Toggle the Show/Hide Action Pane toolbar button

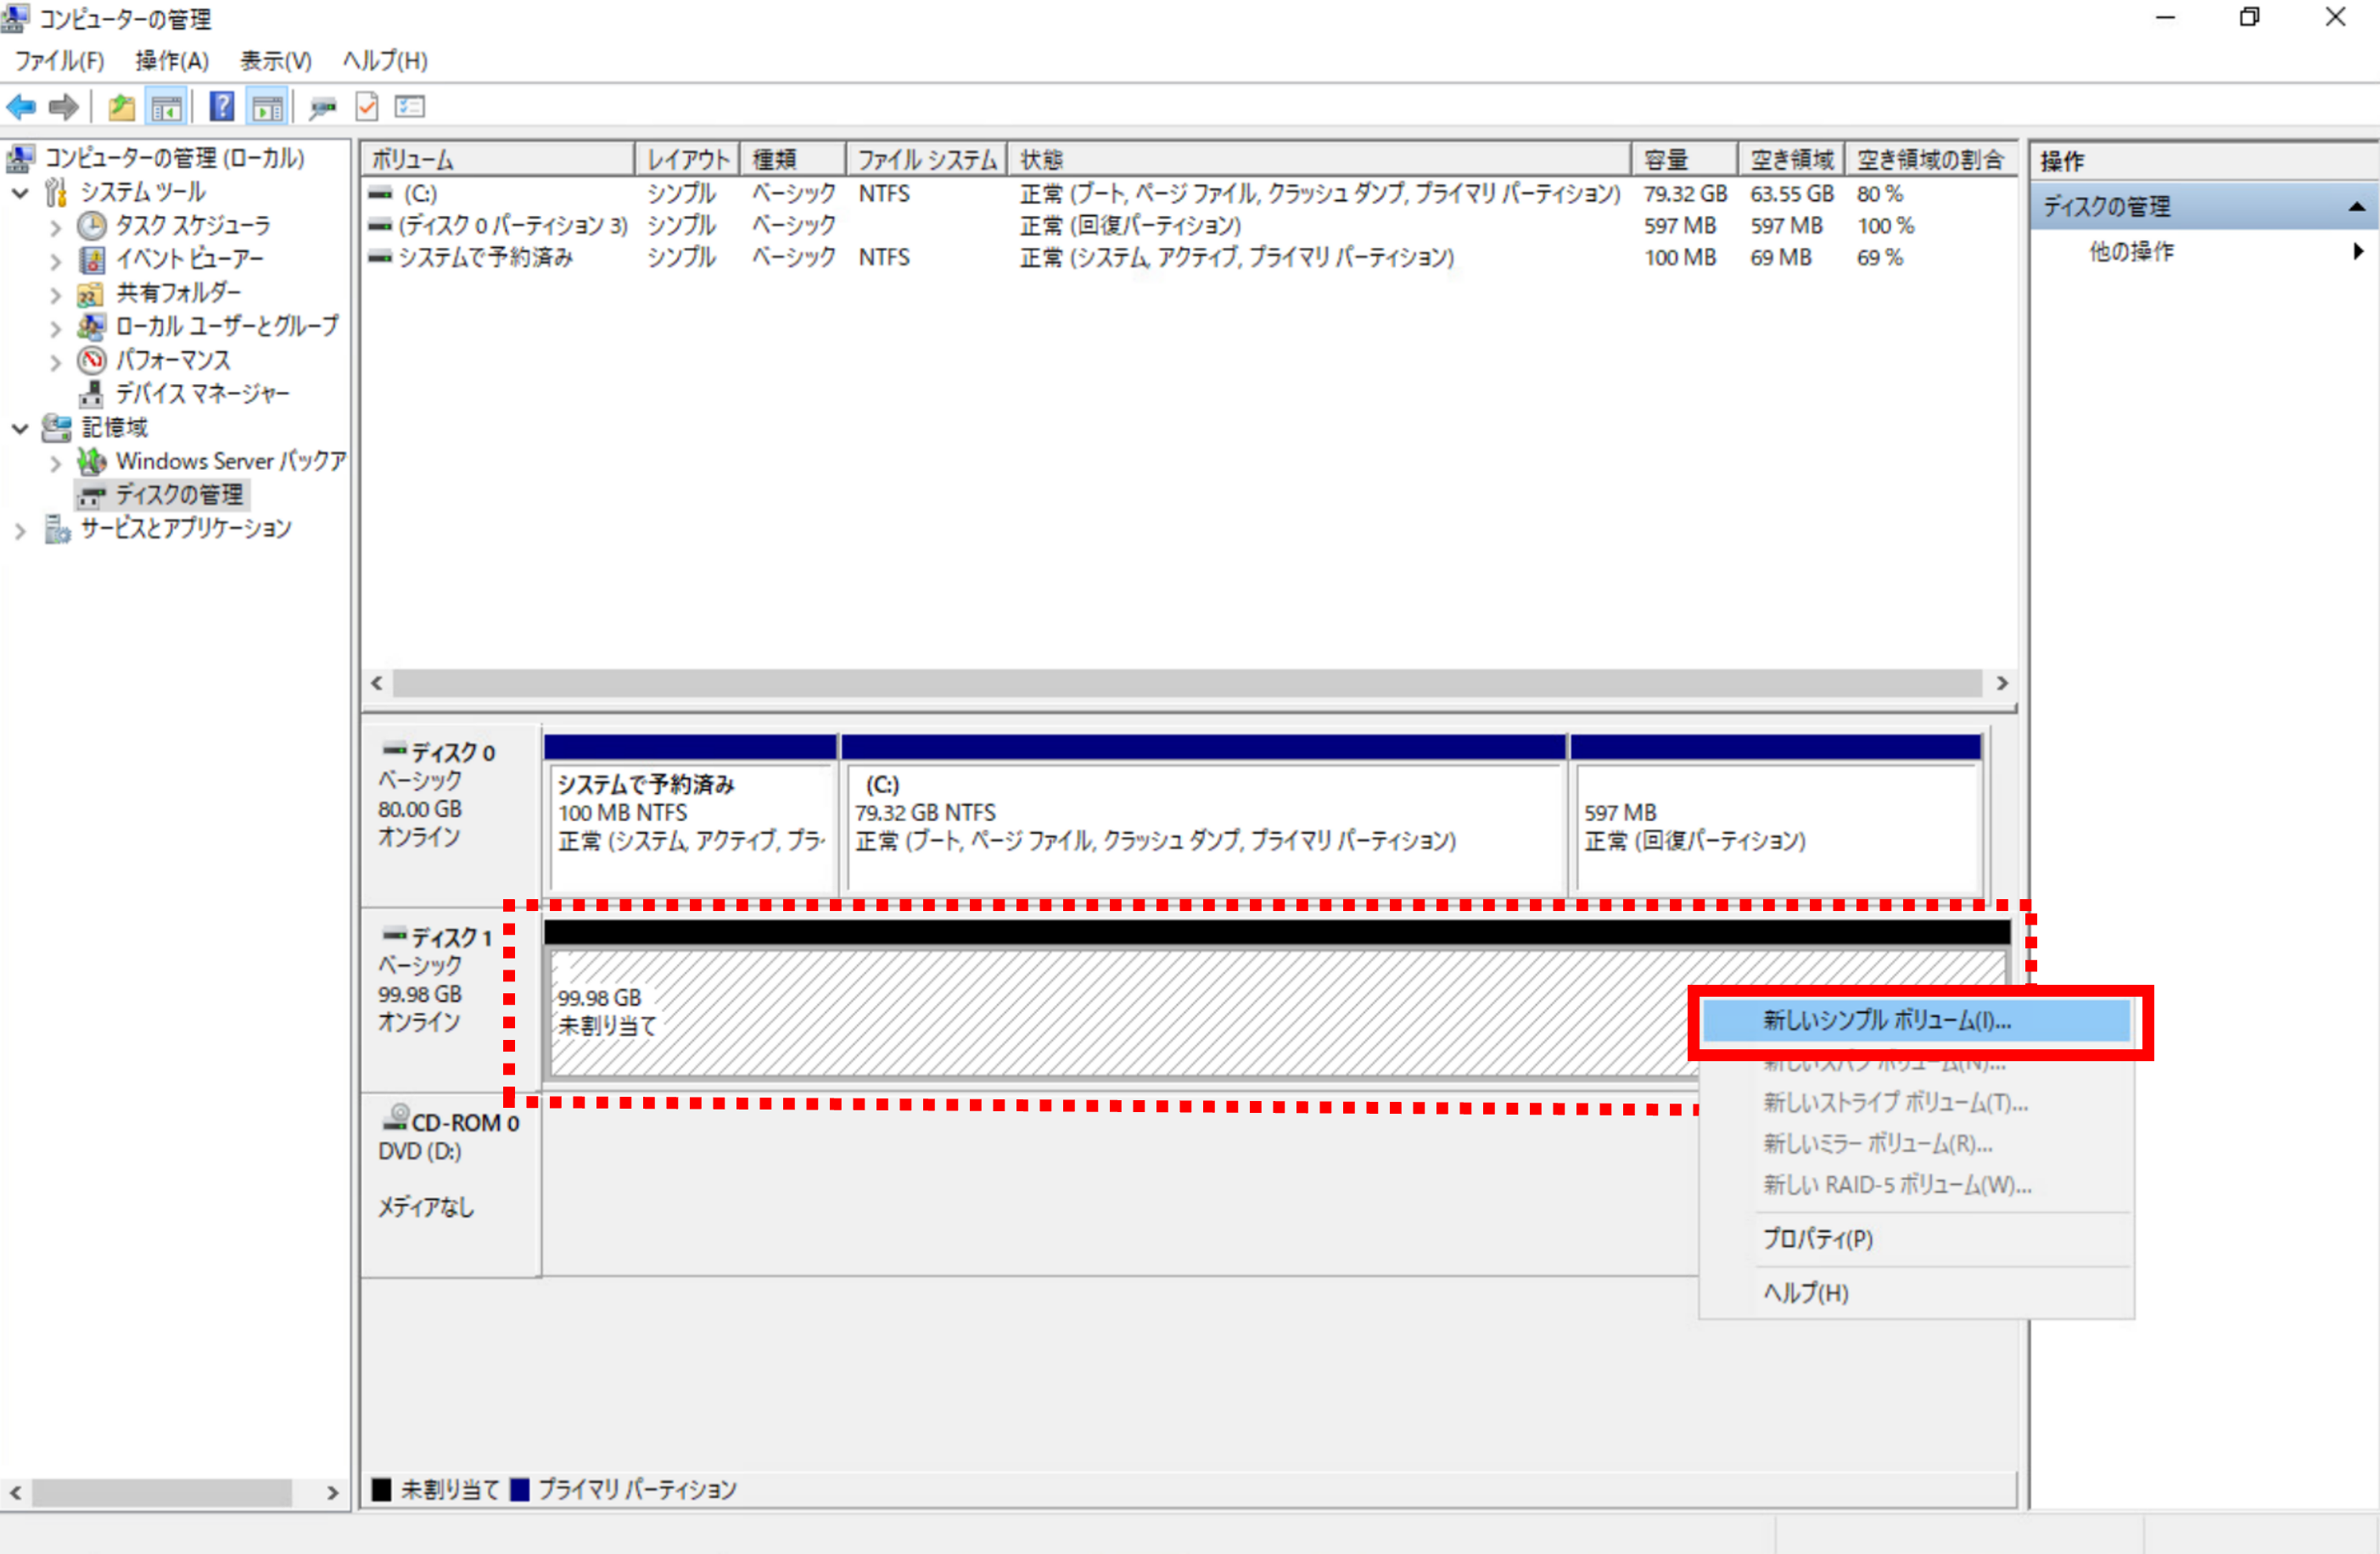(x=267, y=107)
